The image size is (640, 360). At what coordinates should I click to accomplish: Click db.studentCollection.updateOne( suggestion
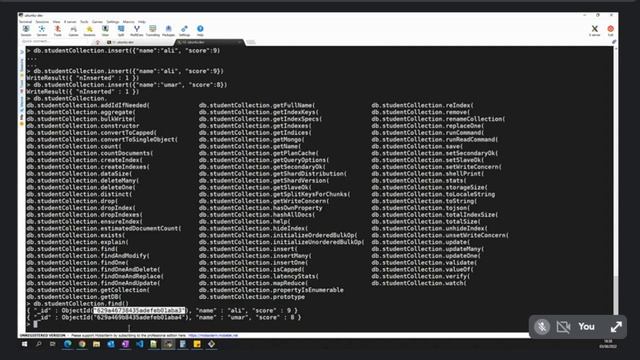coord(426,256)
